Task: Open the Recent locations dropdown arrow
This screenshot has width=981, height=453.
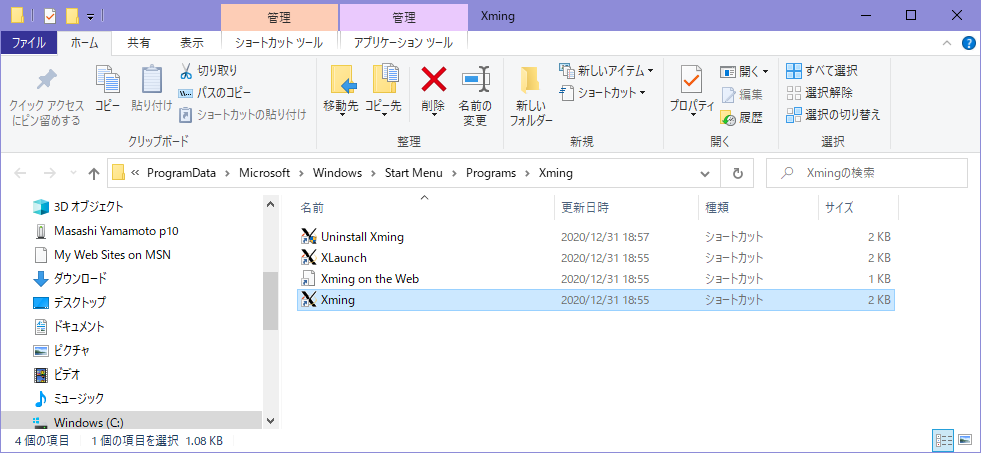Action: click(x=74, y=173)
